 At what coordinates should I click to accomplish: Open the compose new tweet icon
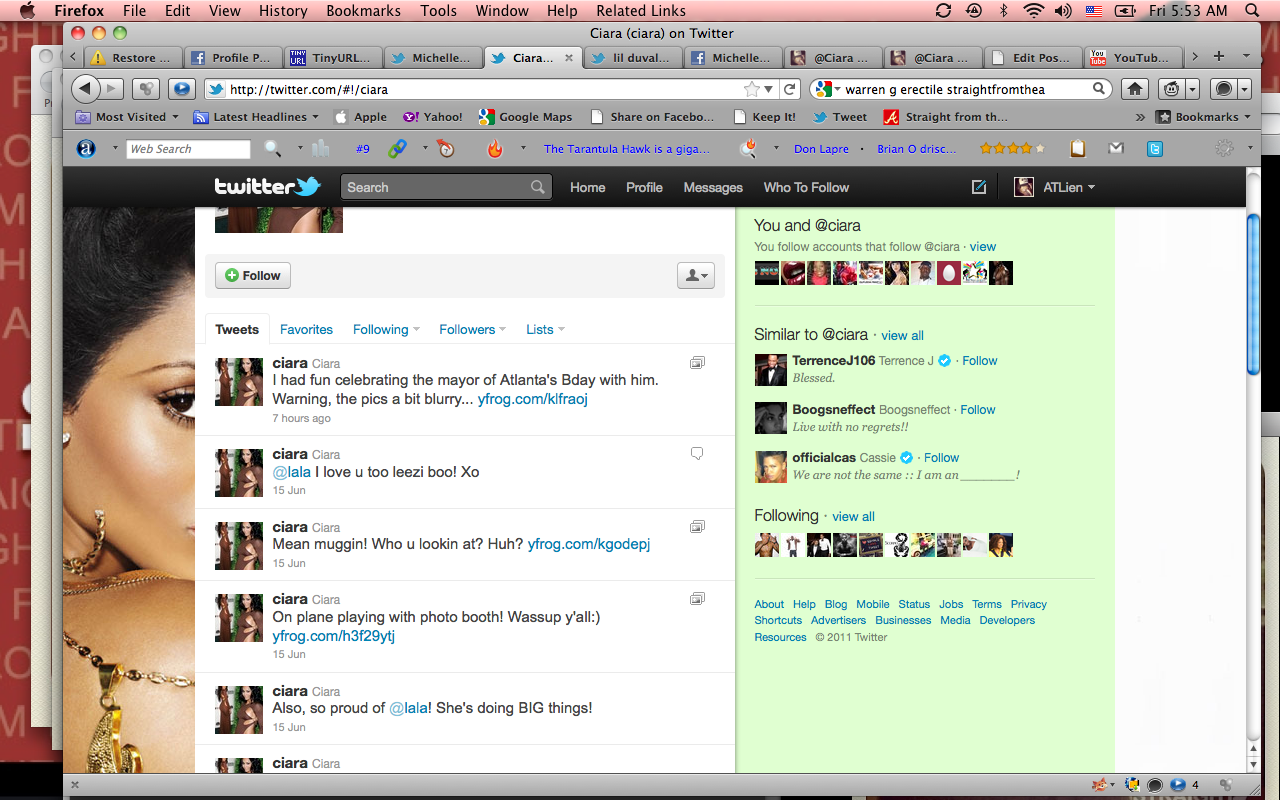pyautogui.click(x=979, y=187)
